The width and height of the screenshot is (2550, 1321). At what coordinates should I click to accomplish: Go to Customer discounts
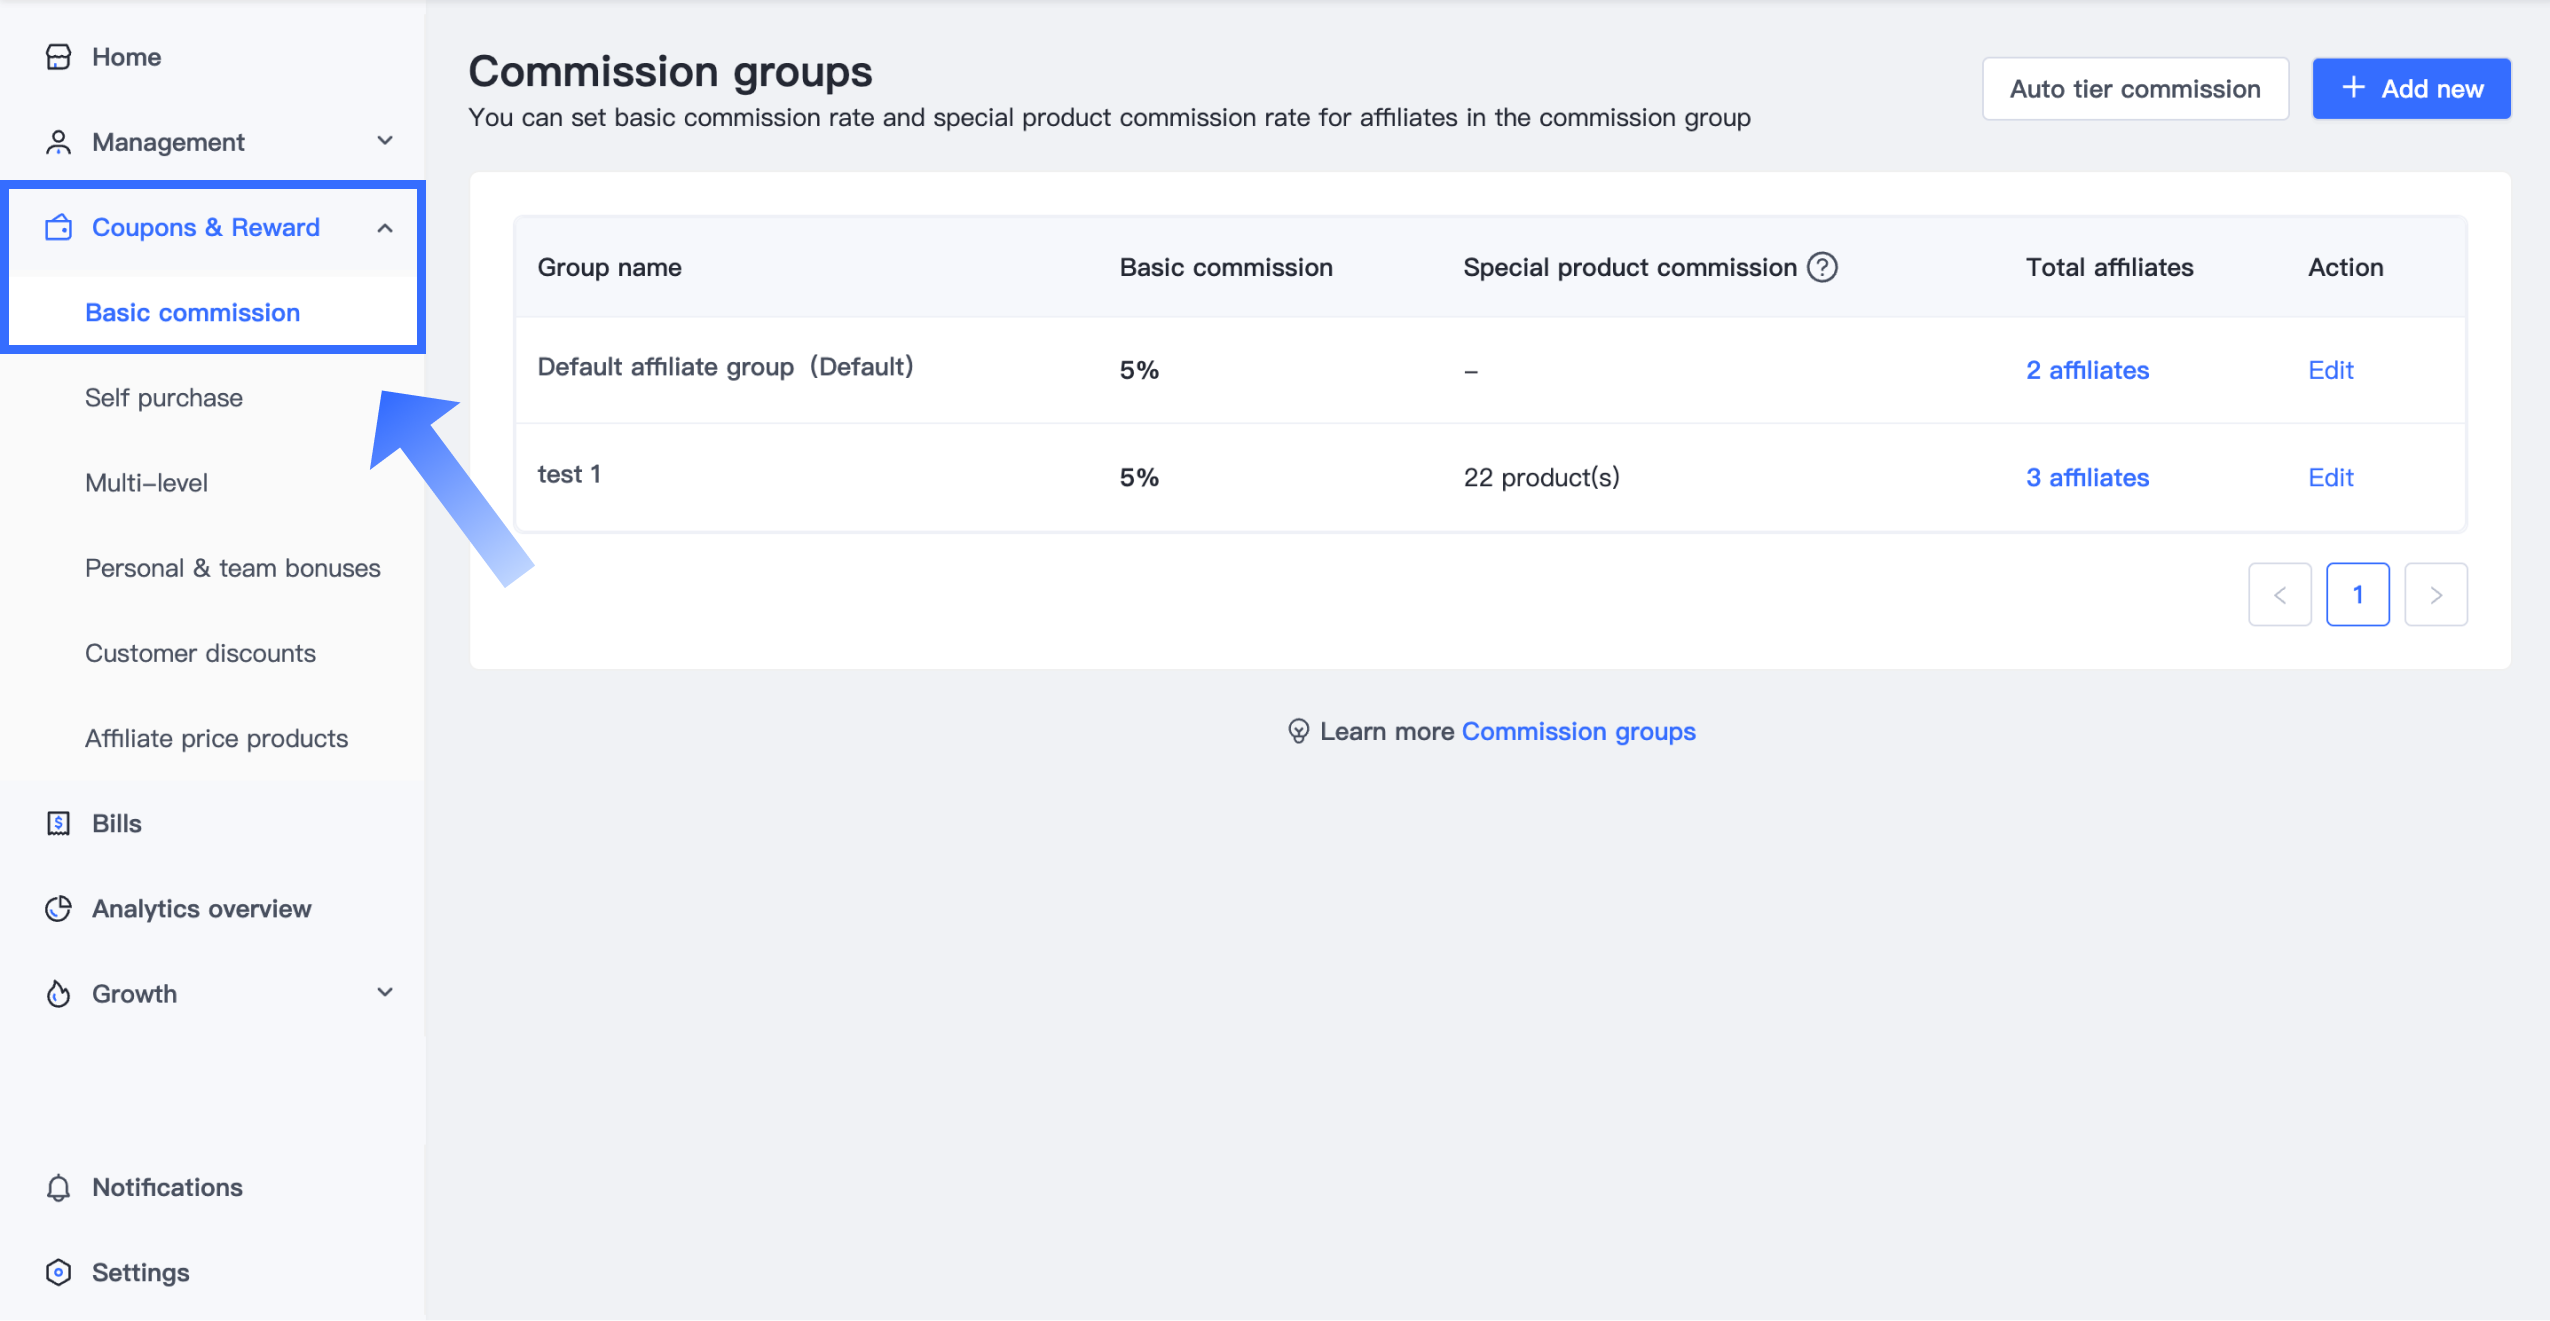tap(200, 653)
